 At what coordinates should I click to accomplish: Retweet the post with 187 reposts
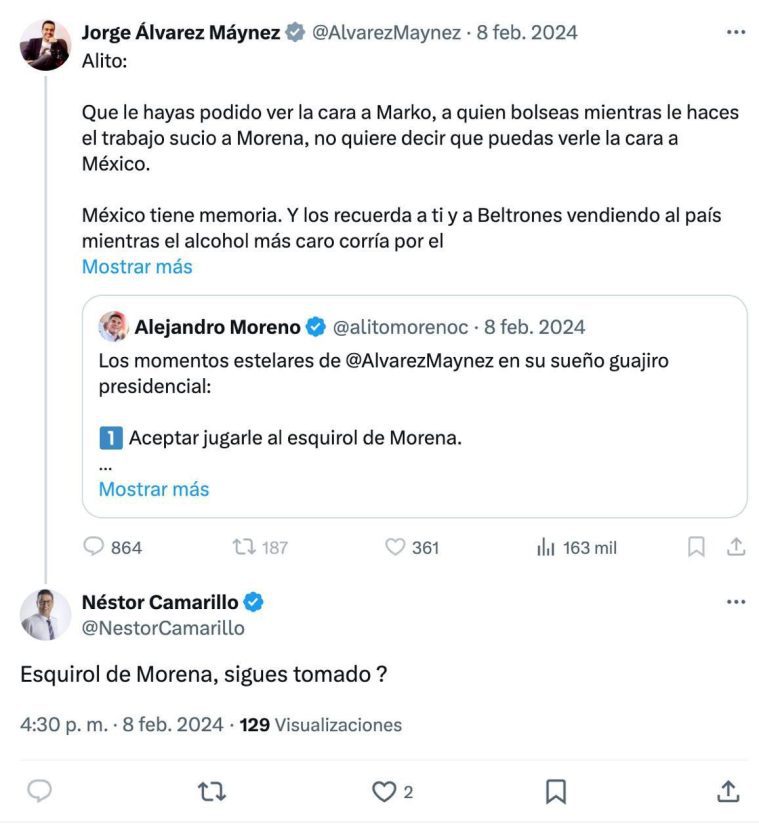(x=244, y=547)
